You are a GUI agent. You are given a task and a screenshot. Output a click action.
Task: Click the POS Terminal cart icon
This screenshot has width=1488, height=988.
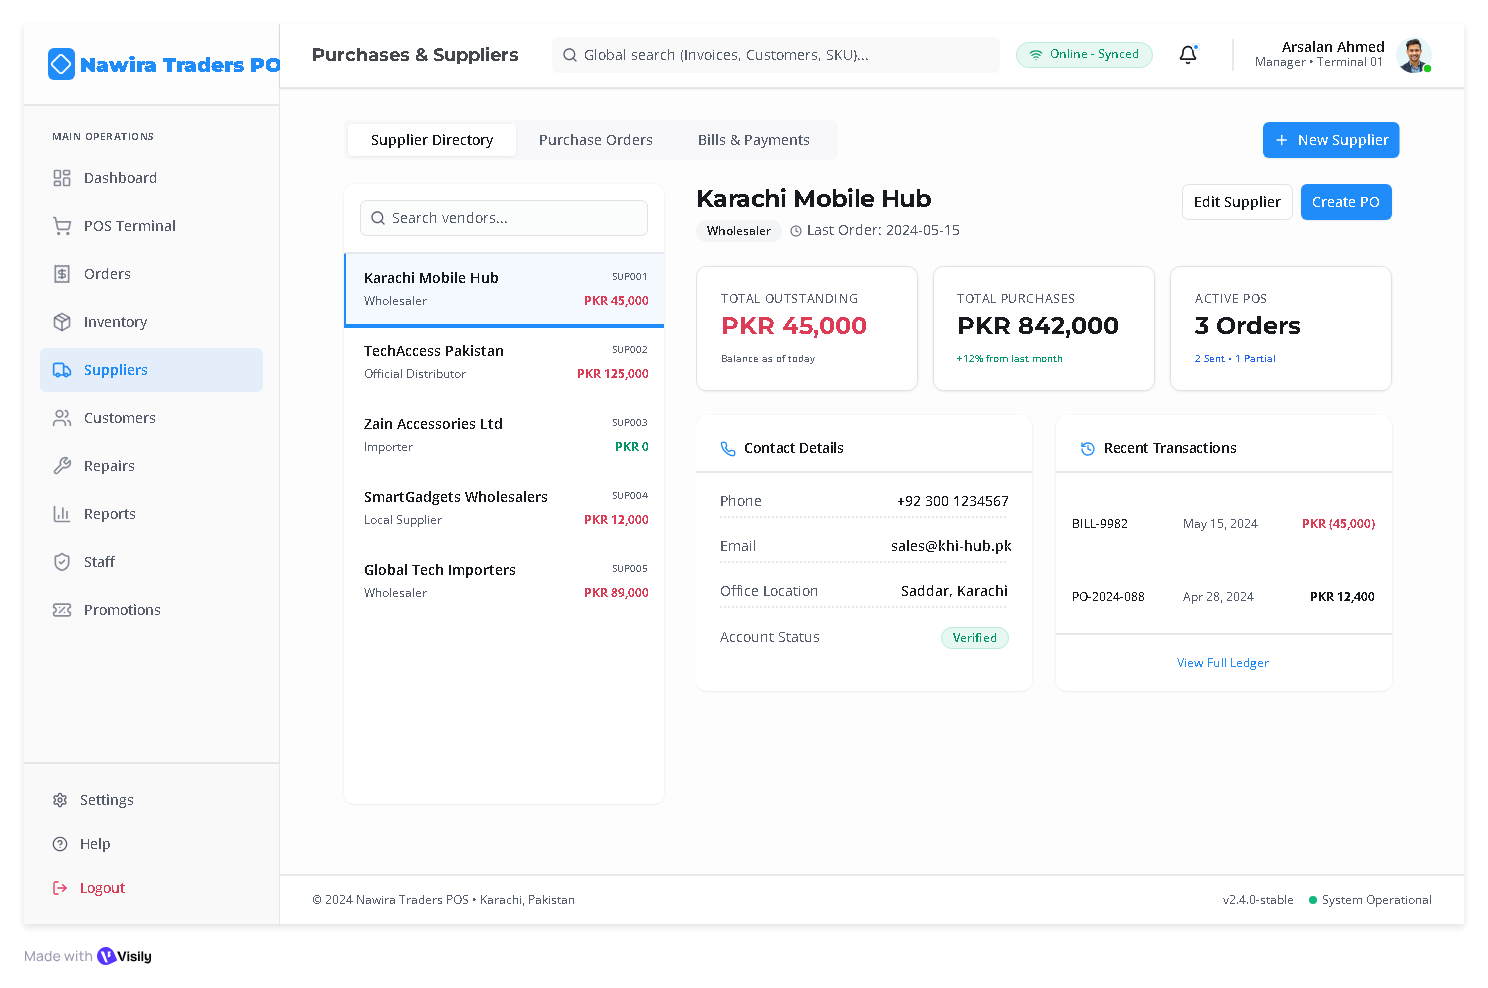pos(62,226)
